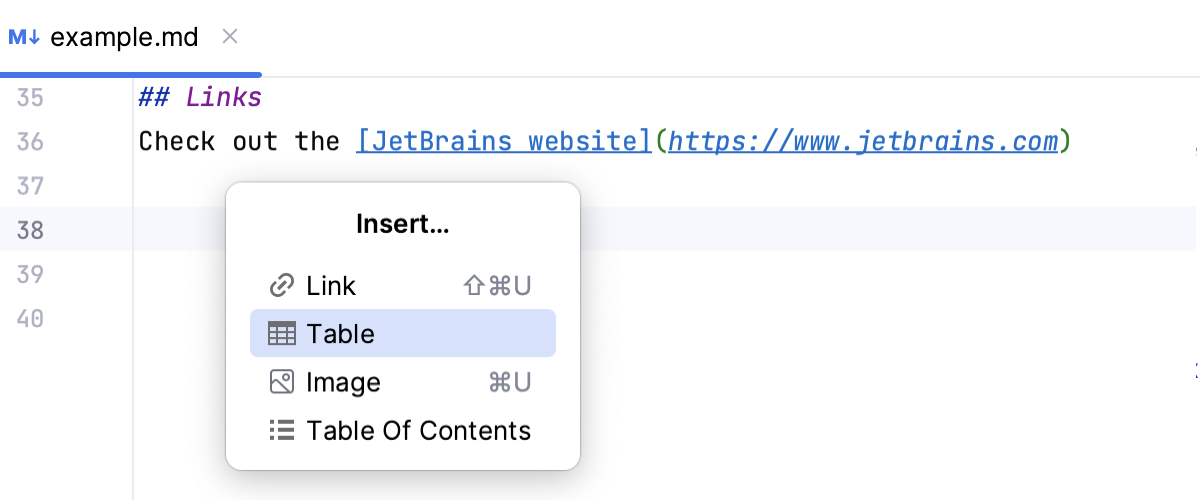Click the Image picture icon
Image resolution: width=1200 pixels, height=500 pixels.
pos(282,382)
